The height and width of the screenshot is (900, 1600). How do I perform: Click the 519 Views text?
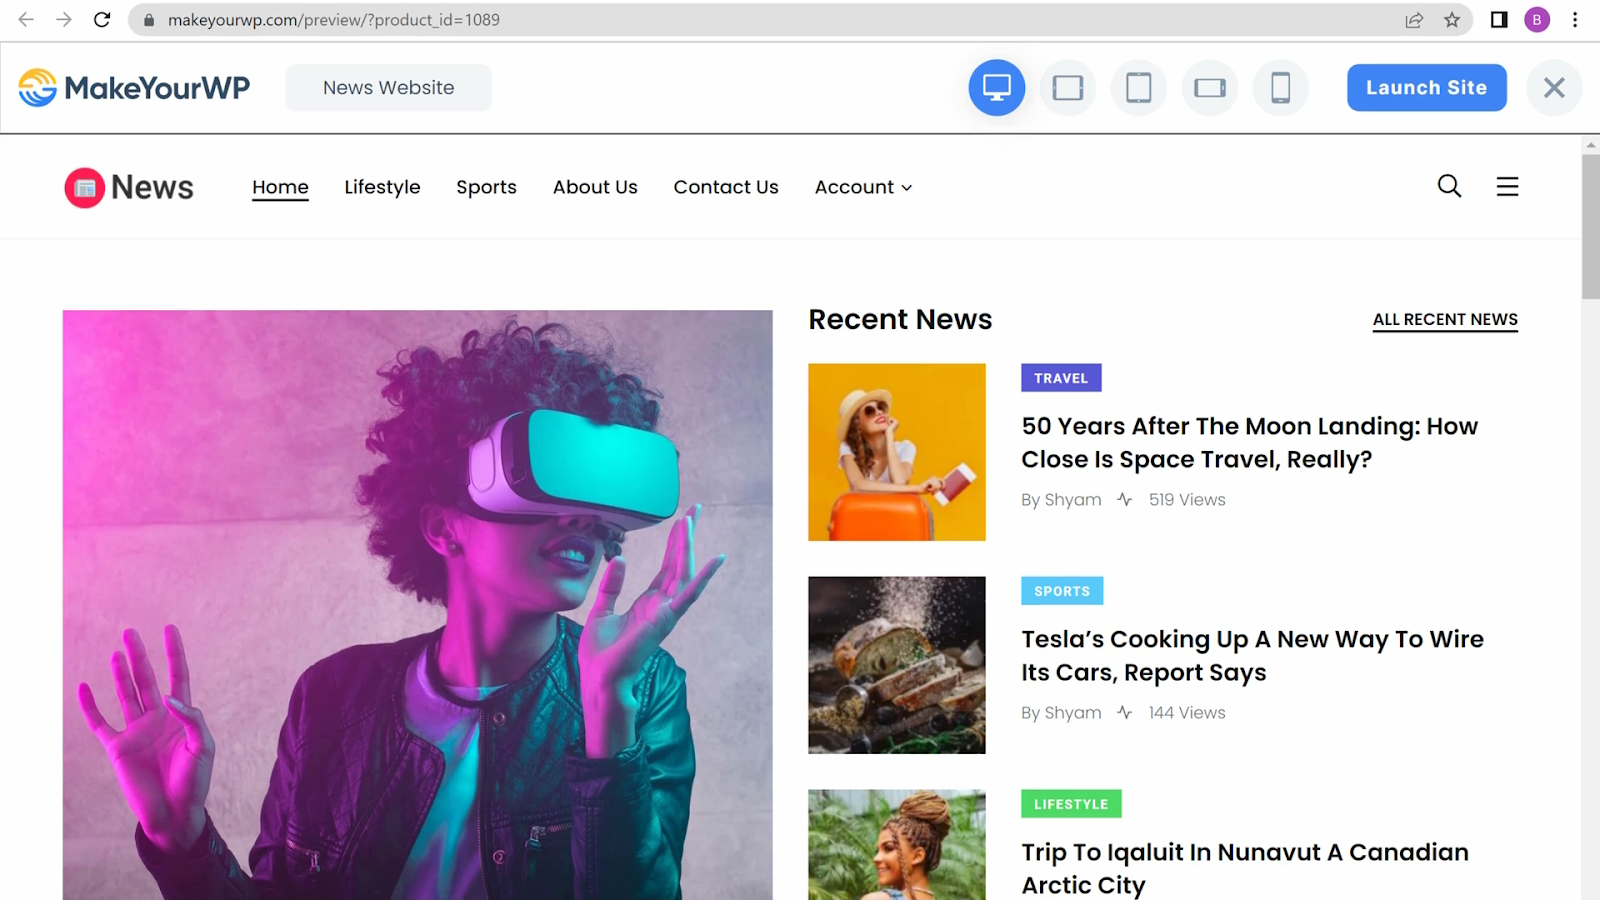coord(1187,500)
